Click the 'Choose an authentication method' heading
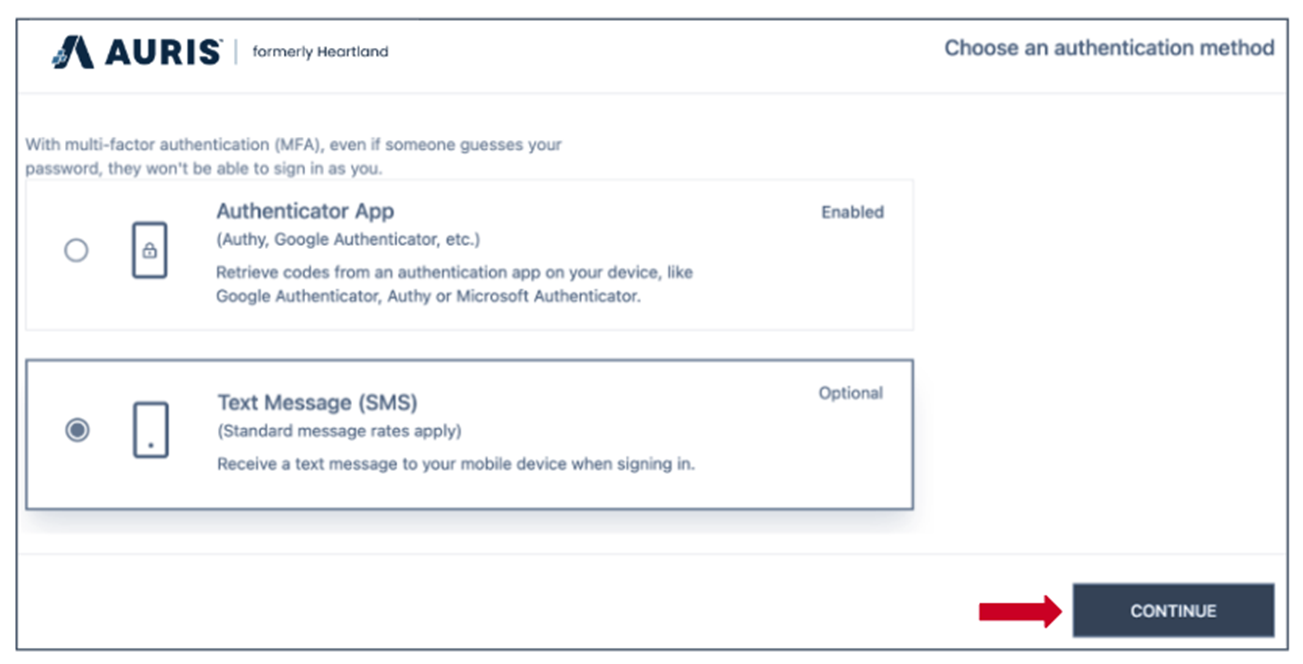The image size is (1303, 664). pyautogui.click(x=1109, y=48)
